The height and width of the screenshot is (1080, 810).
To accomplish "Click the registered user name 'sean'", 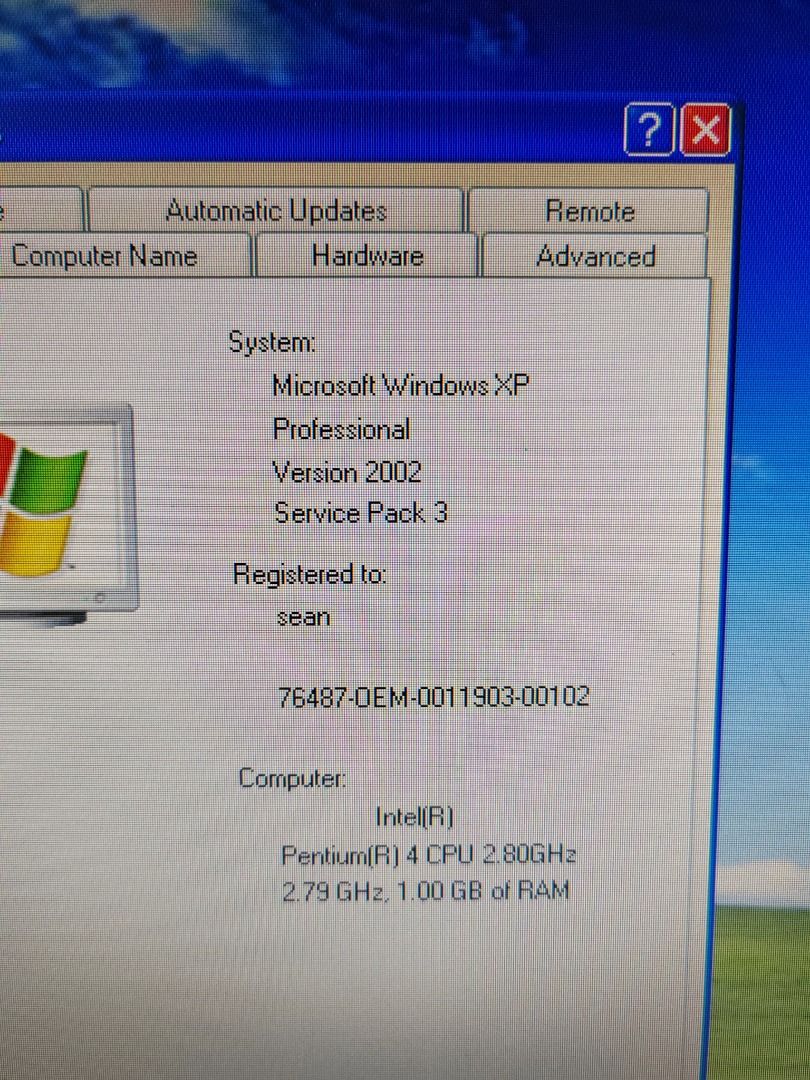I will tap(303, 617).
